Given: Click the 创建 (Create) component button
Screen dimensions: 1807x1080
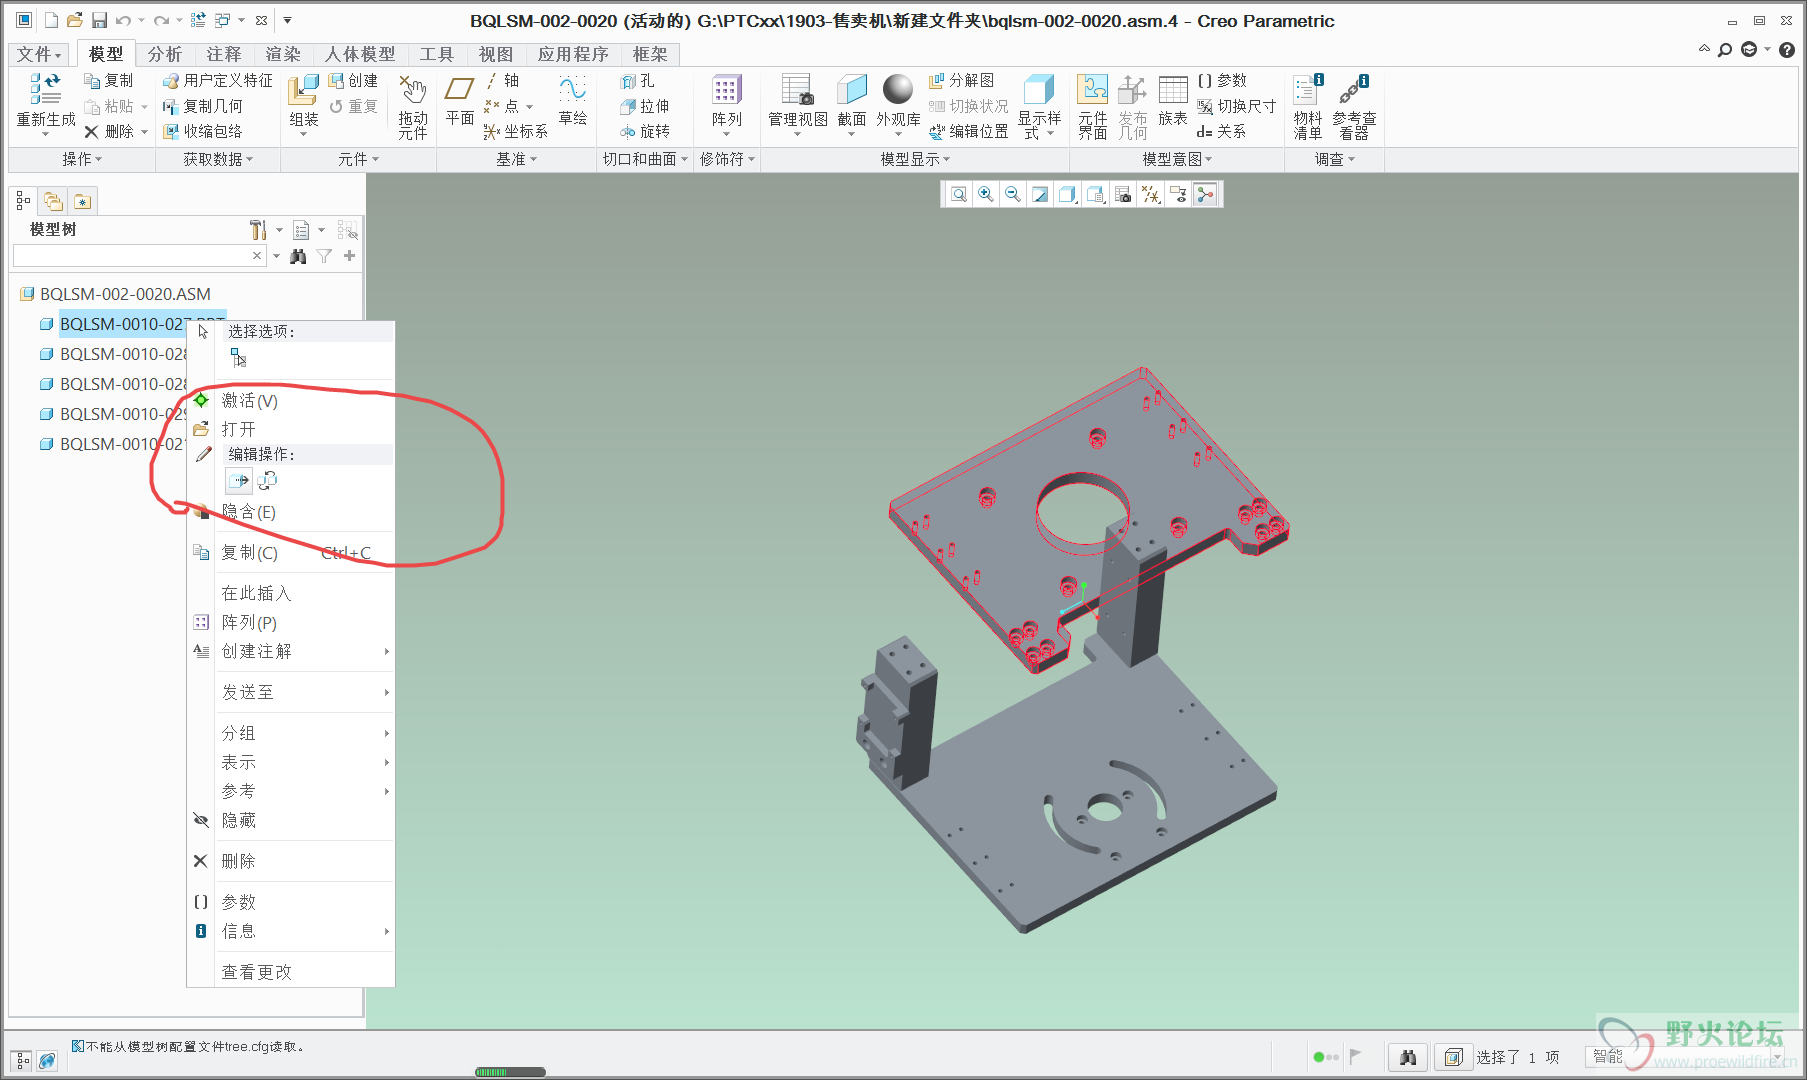Looking at the screenshot, I should (x=353, y=81).
